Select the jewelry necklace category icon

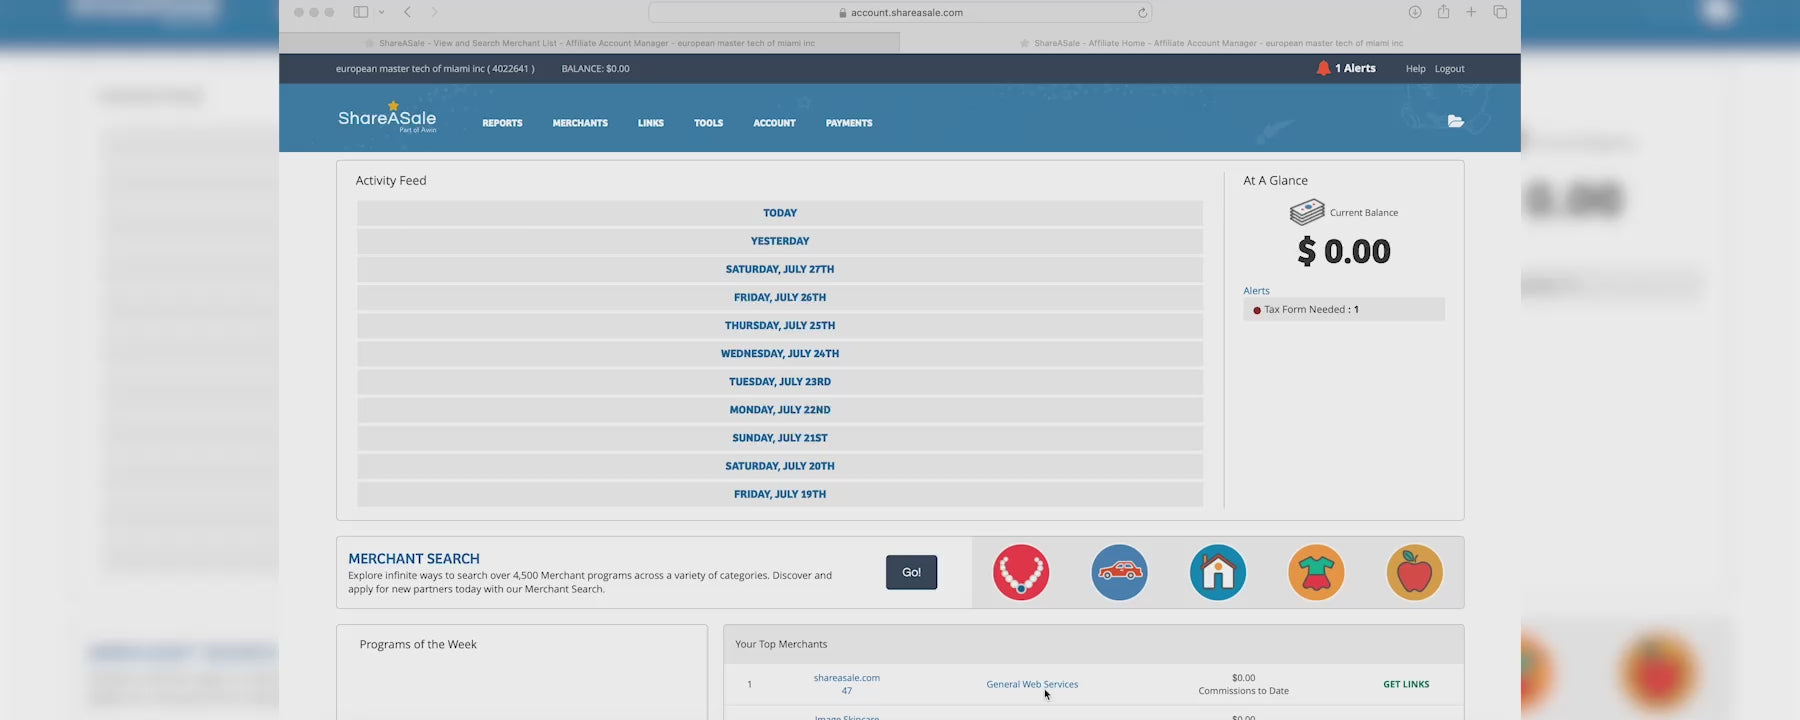[x=1021, y=572]
